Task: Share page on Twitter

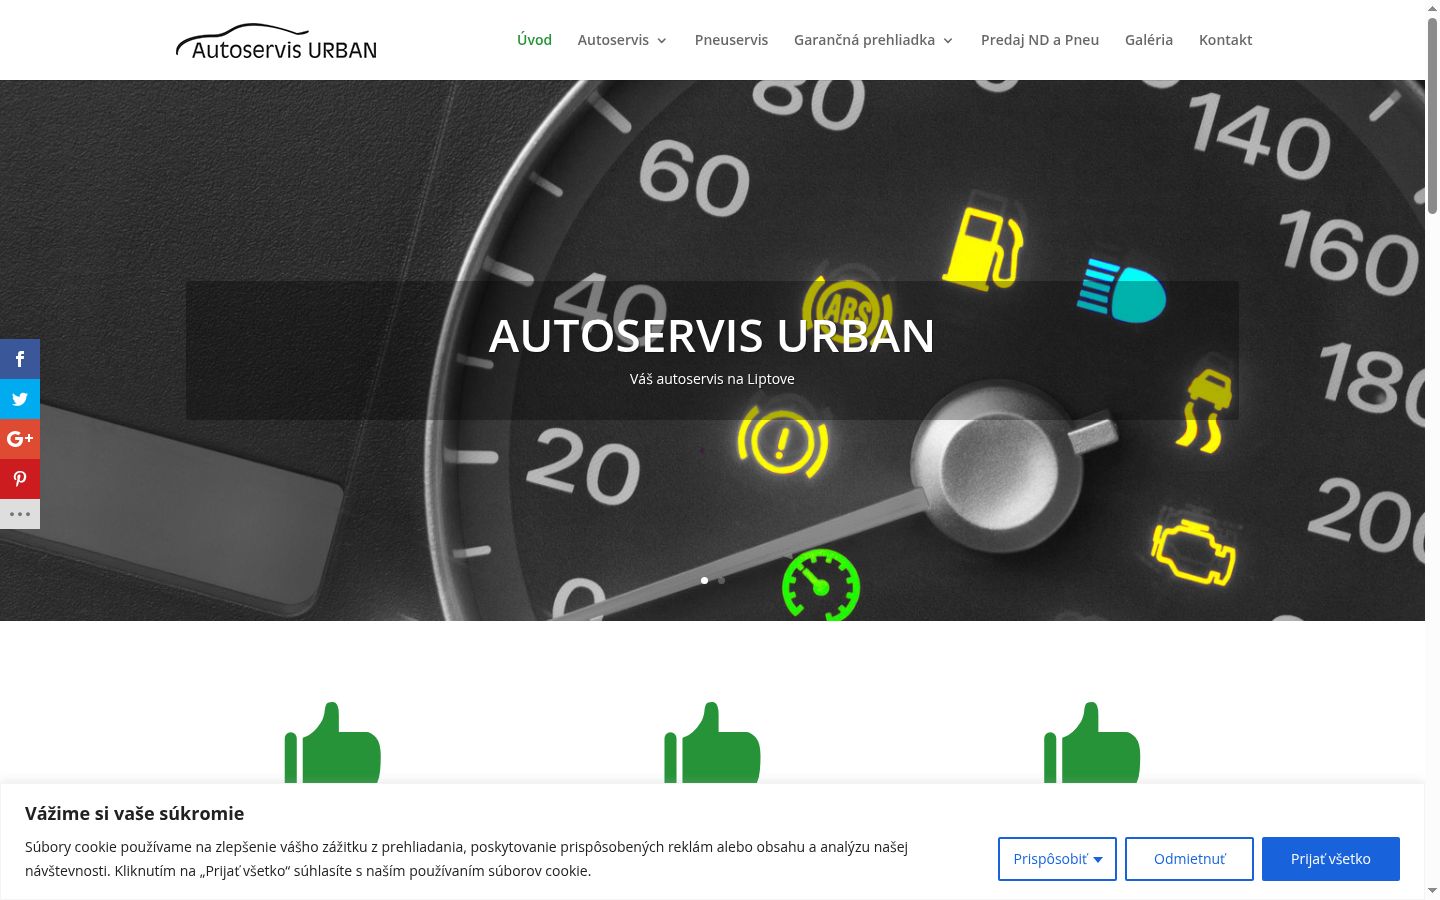Action: pyautogui.click(x=20, y=399)
